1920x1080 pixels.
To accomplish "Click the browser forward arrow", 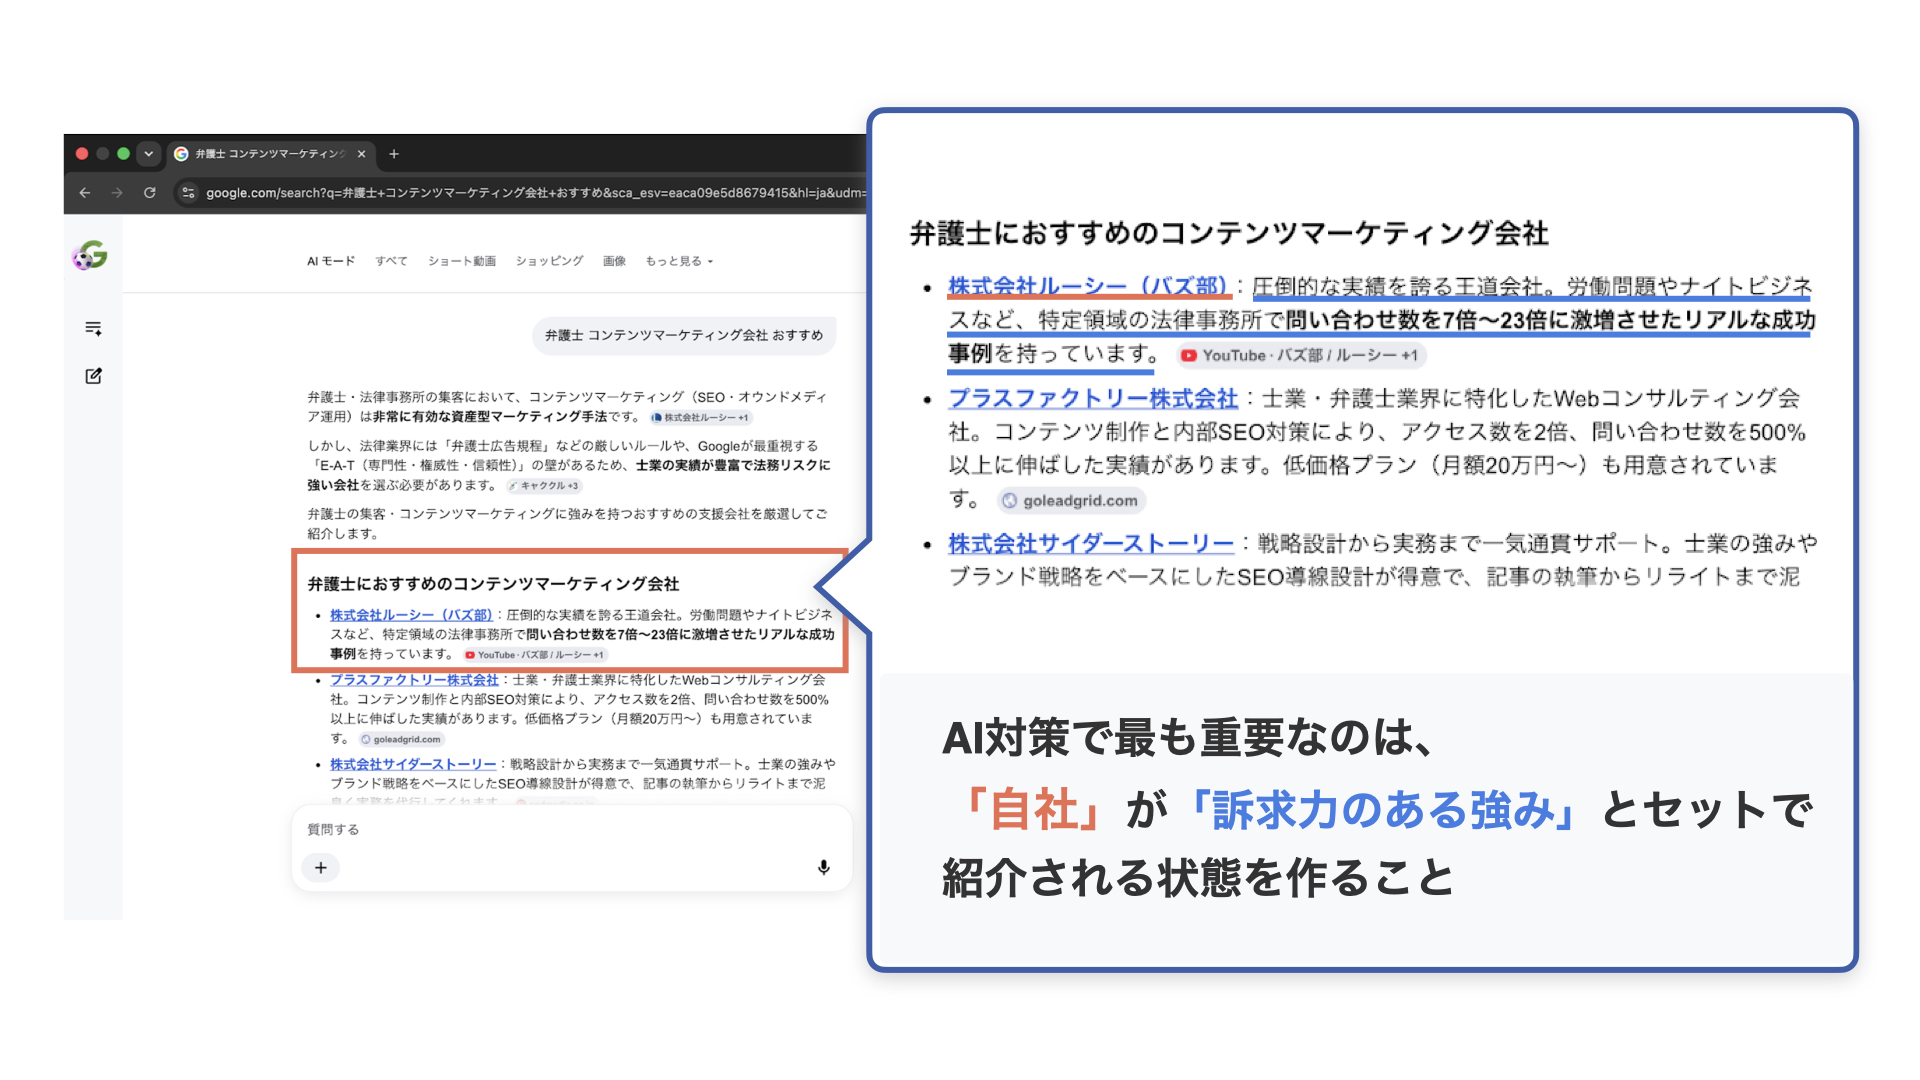I will pyautogui.click(x=117, y=193).
